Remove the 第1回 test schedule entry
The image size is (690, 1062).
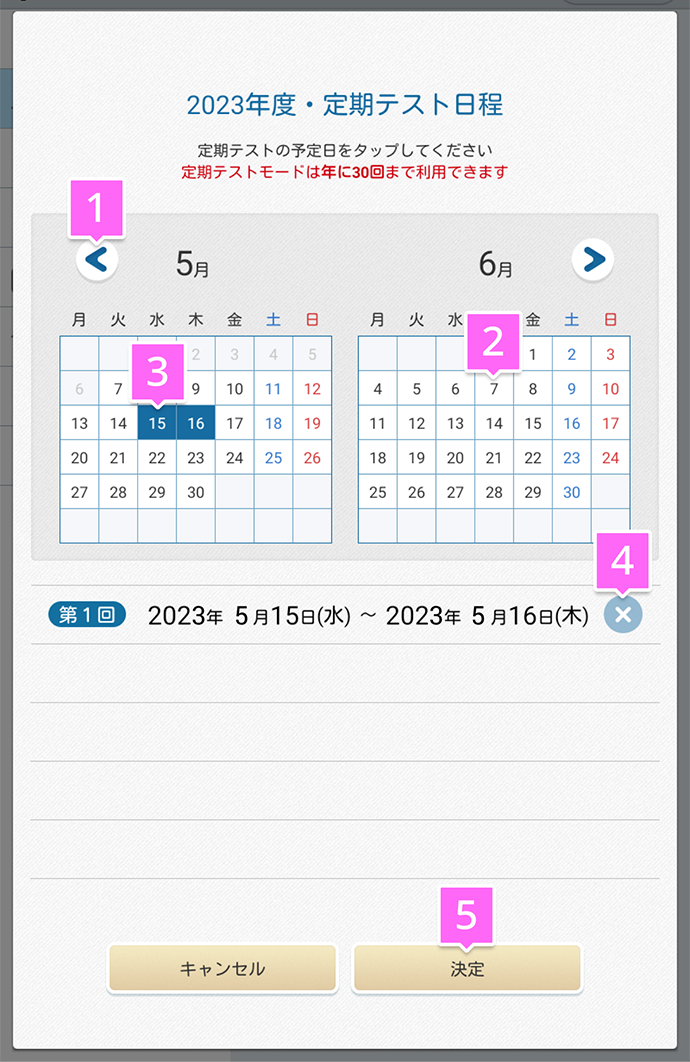click(x=623, y=614)
